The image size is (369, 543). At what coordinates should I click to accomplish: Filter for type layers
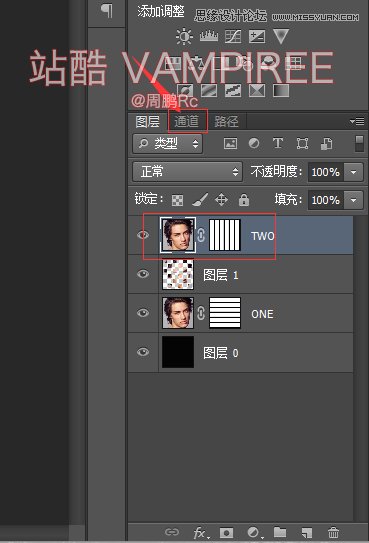click(x=278, y=143)
